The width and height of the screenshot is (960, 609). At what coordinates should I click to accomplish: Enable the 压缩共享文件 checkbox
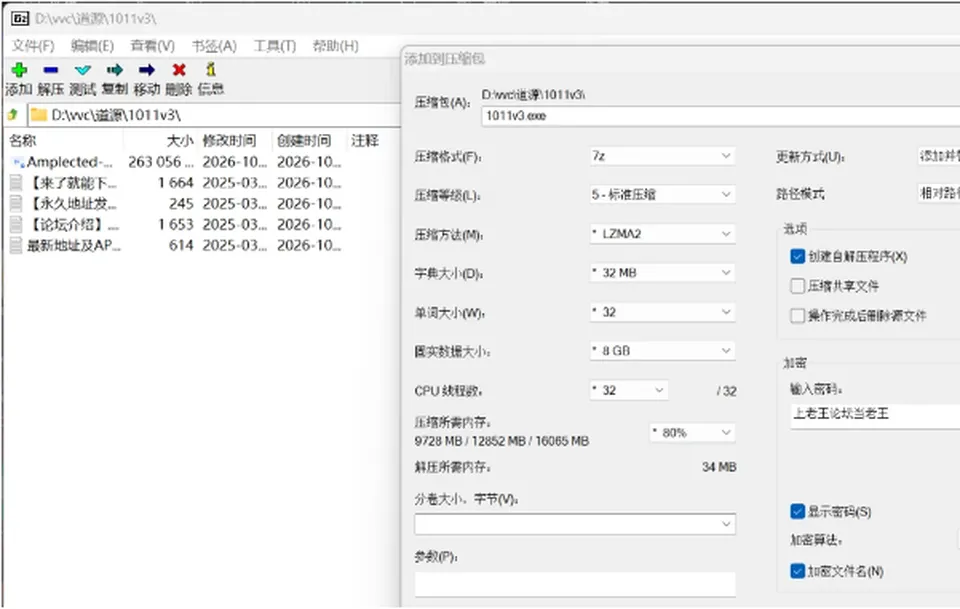(797, 286)
